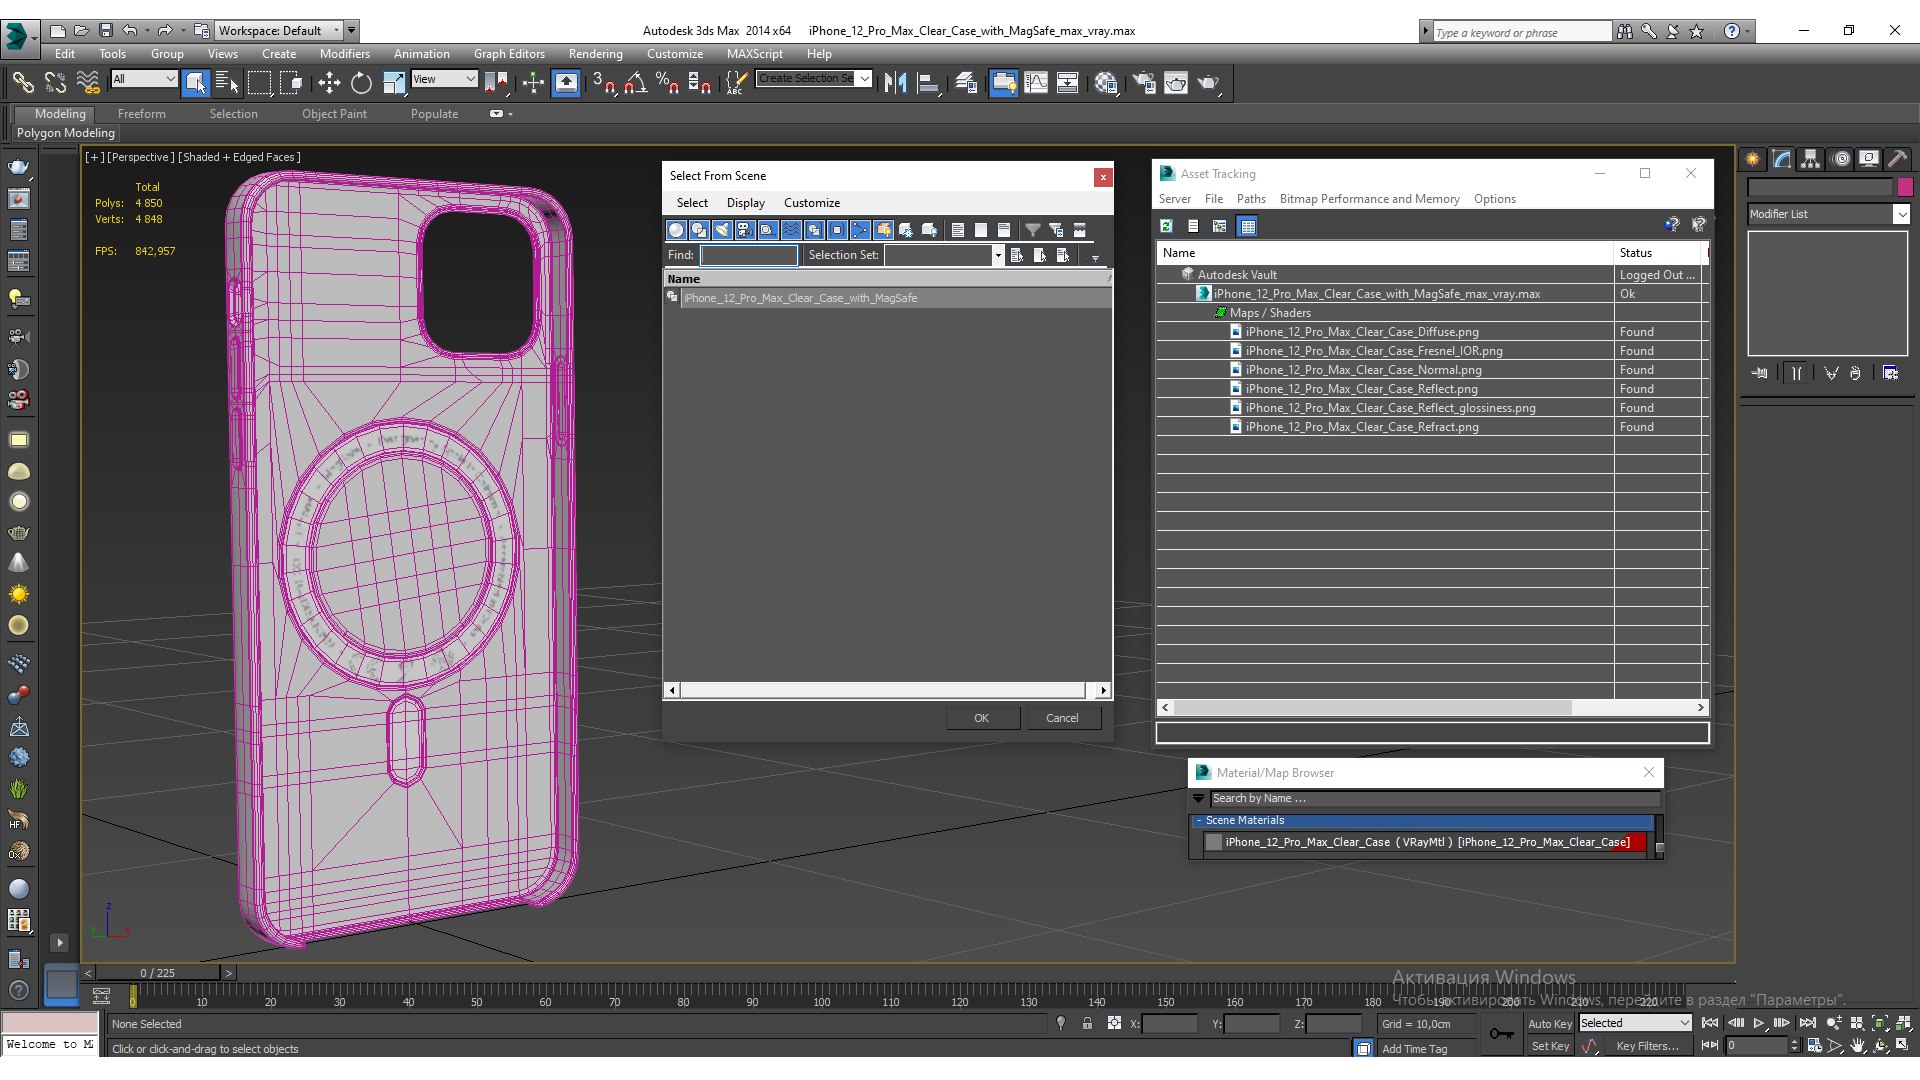Open Material/Map Browser options arrow
The height and width of the screenshot is (1080, 1920).
[x=1198, y=798]
